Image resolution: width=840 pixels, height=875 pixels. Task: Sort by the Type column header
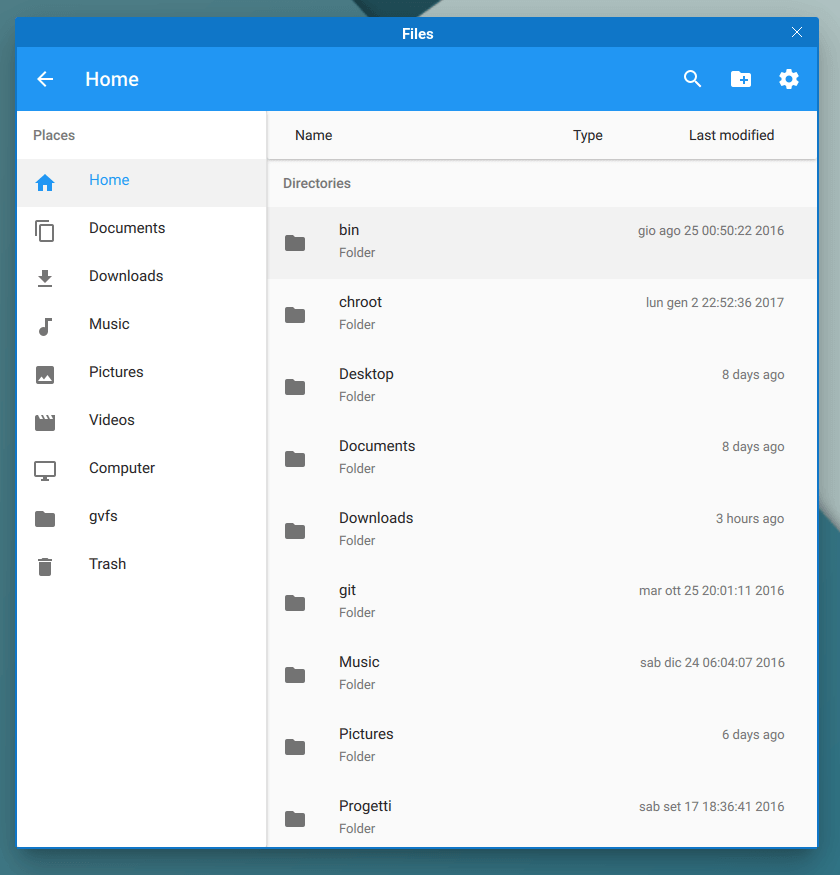587,136
